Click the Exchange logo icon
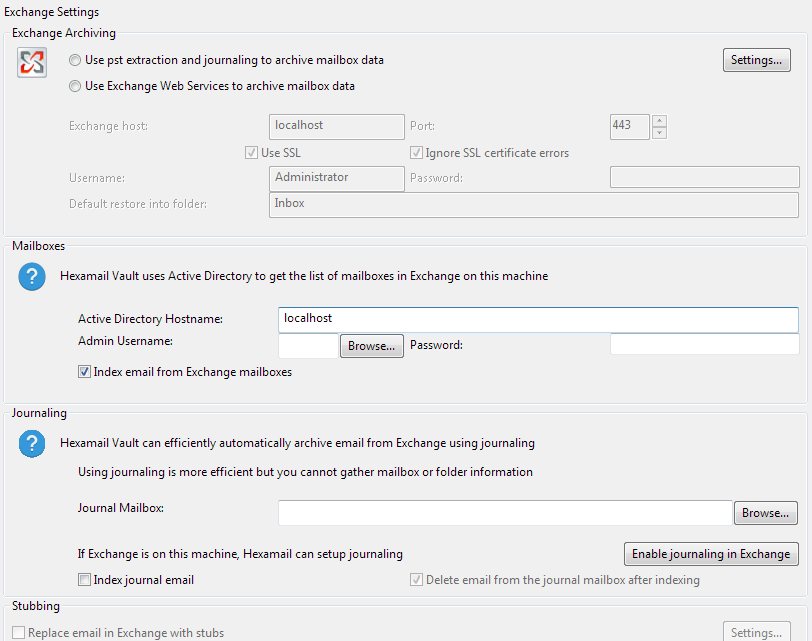The width and height of the screenshot is (812, 641). 31,61
